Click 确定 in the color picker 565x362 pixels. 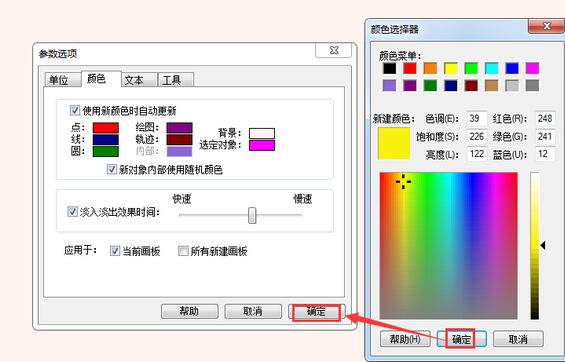[462, 339]
